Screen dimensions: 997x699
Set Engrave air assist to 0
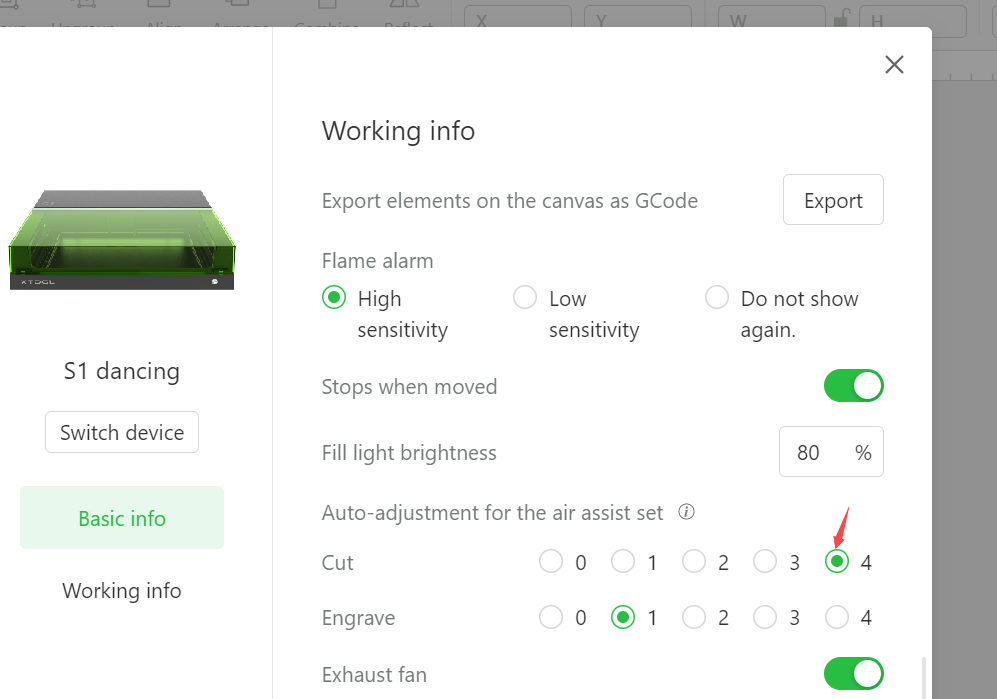[x=551, y=617]
